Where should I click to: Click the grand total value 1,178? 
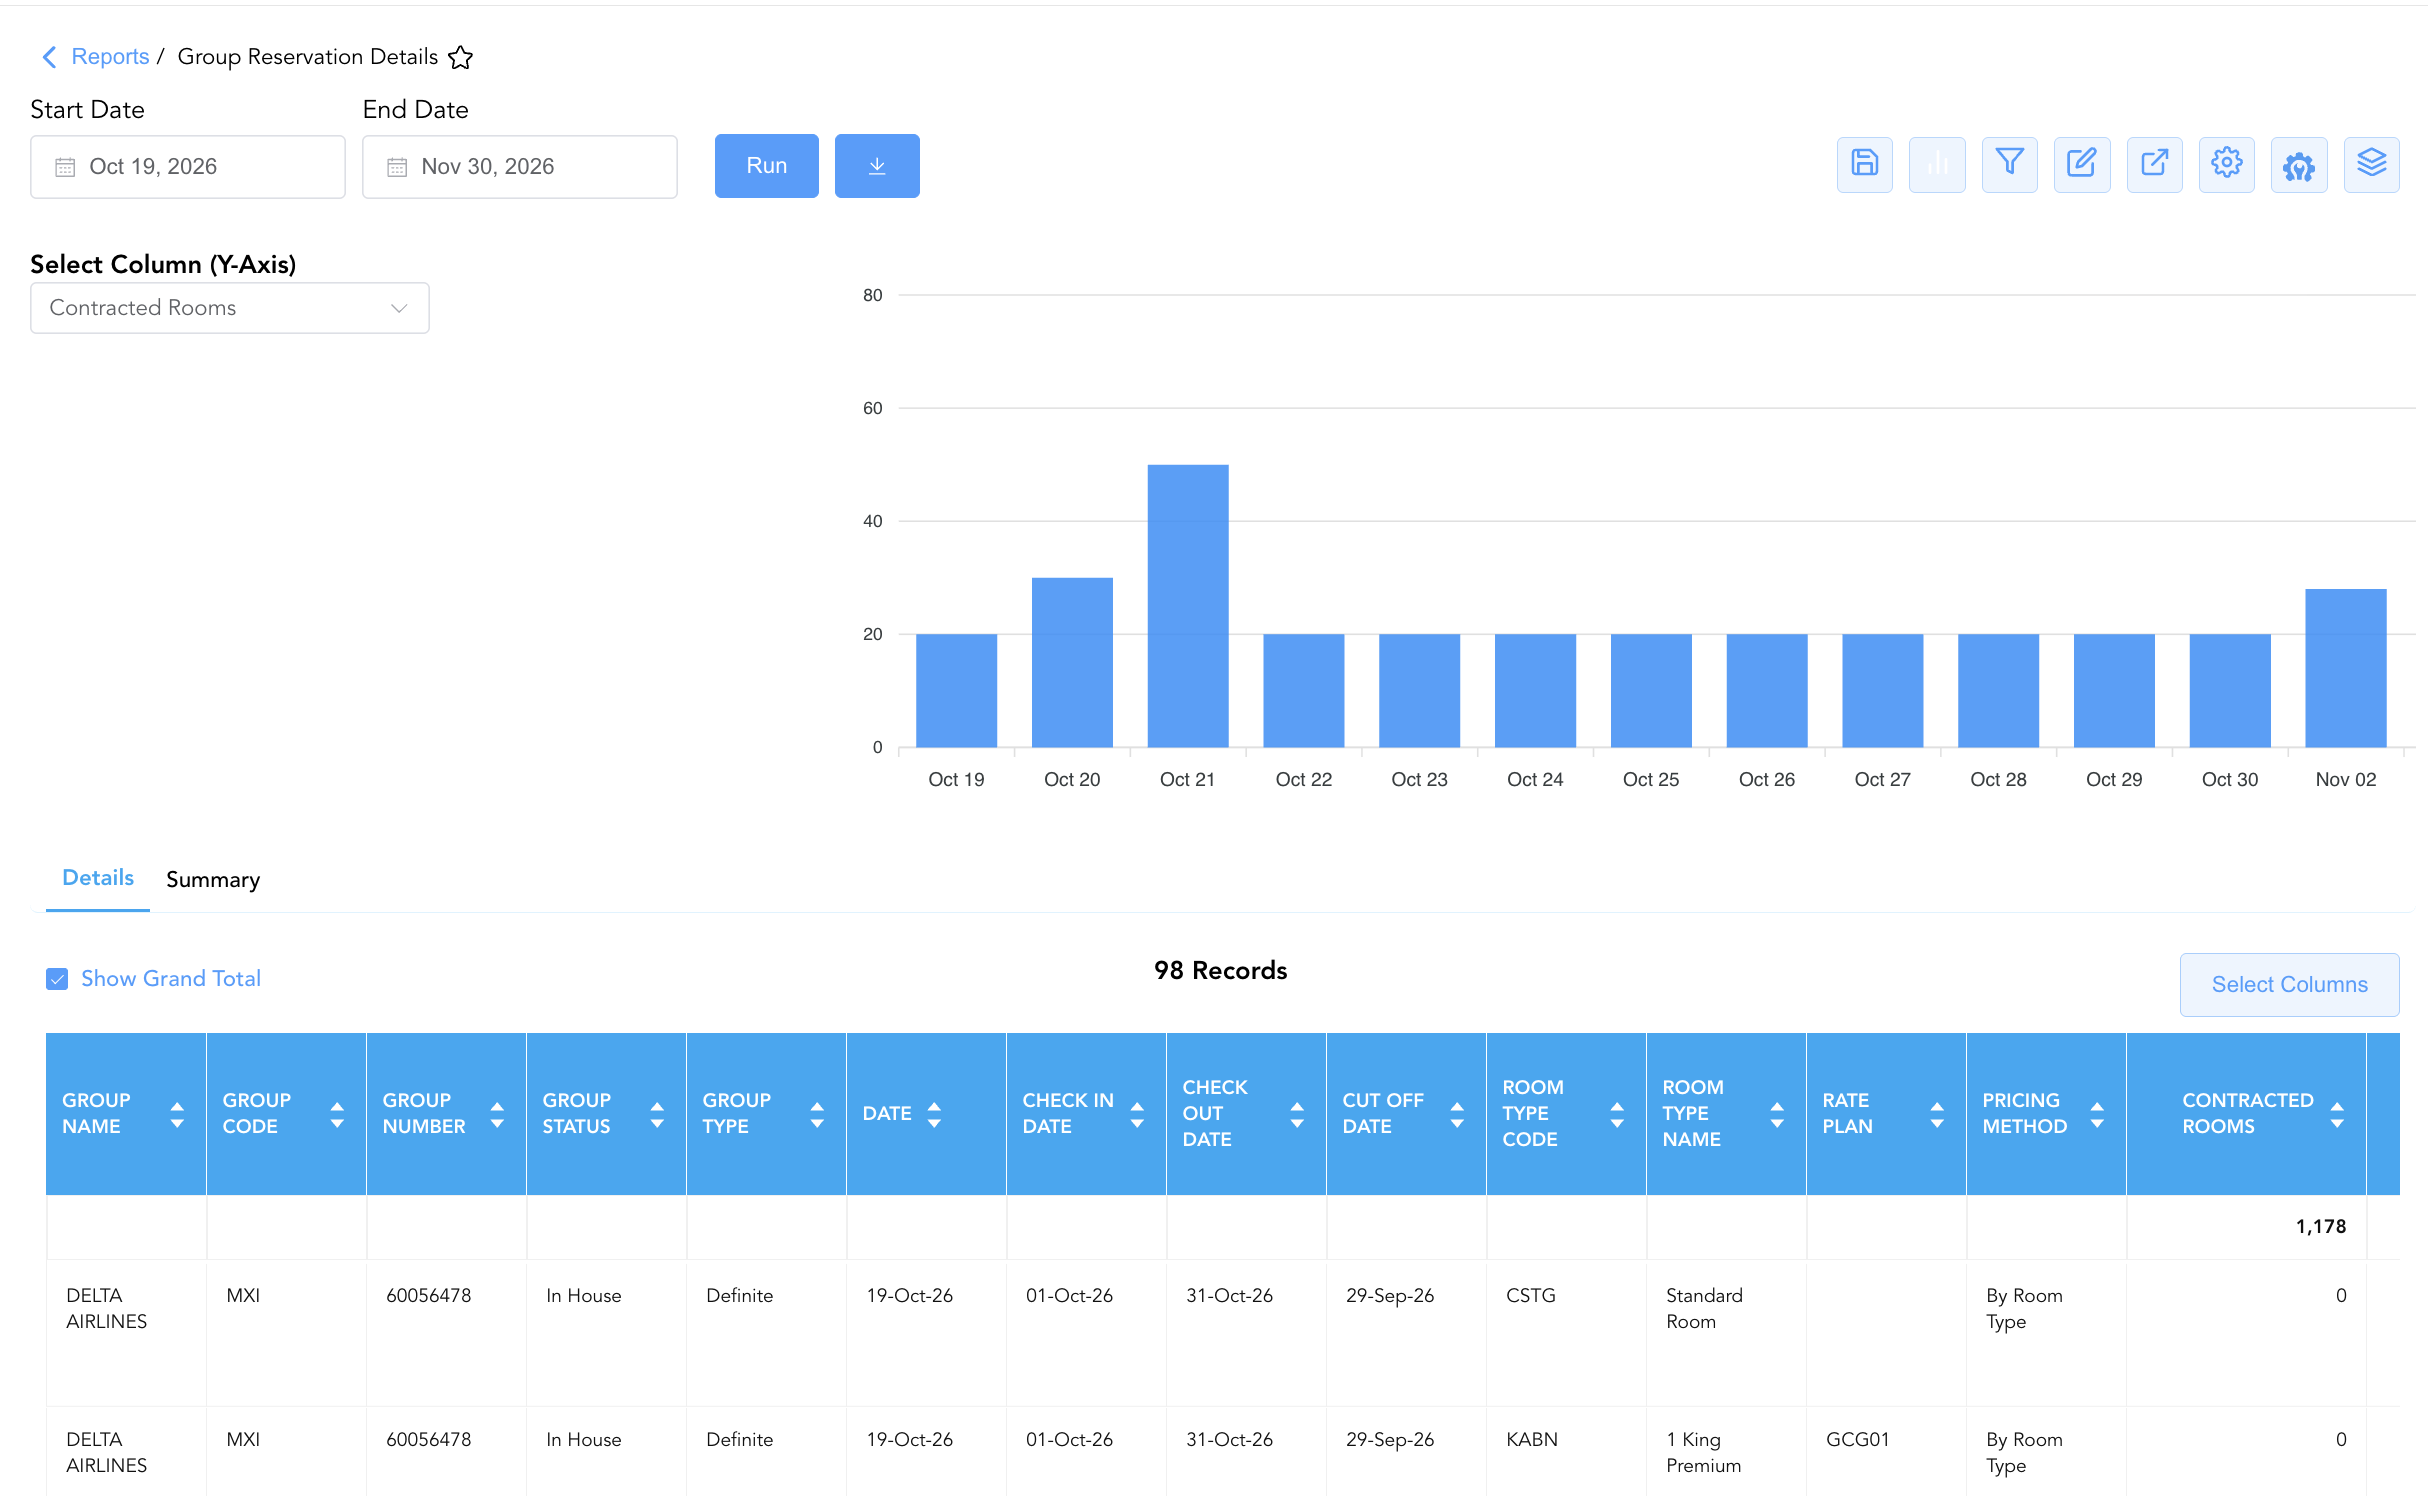[x=2320, y=1226]
